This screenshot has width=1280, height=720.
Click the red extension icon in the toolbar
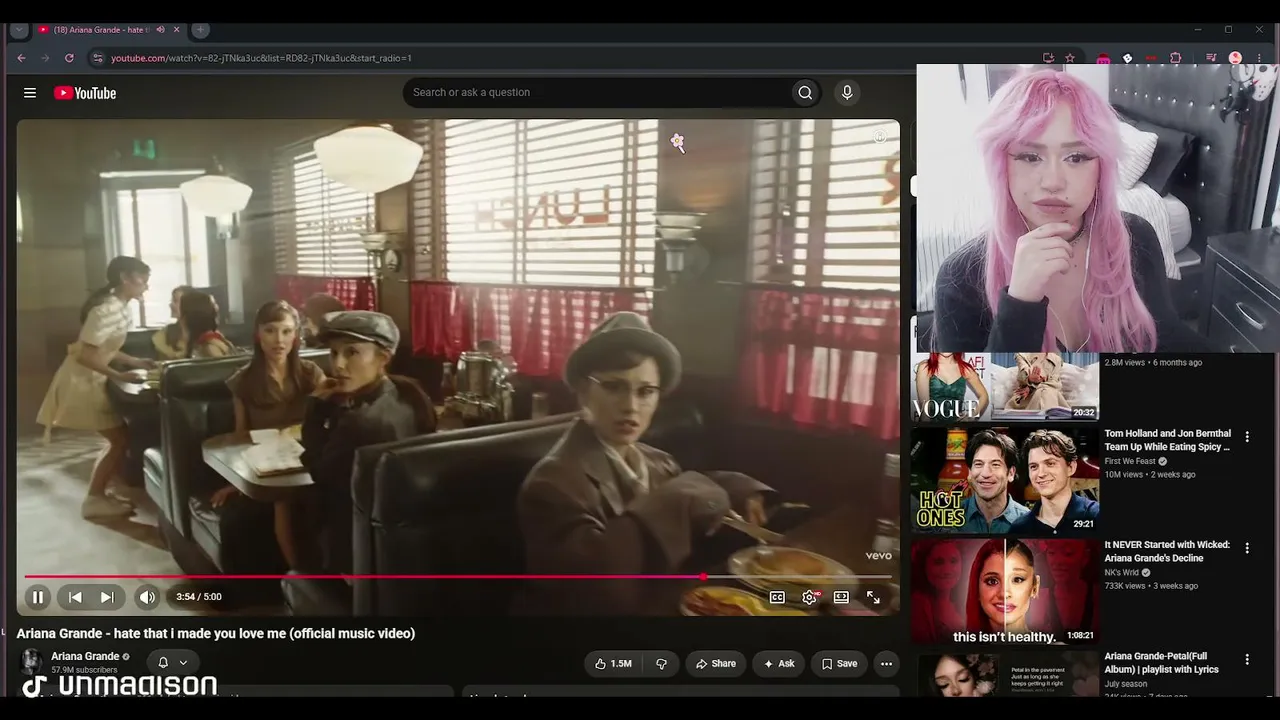1151,58
